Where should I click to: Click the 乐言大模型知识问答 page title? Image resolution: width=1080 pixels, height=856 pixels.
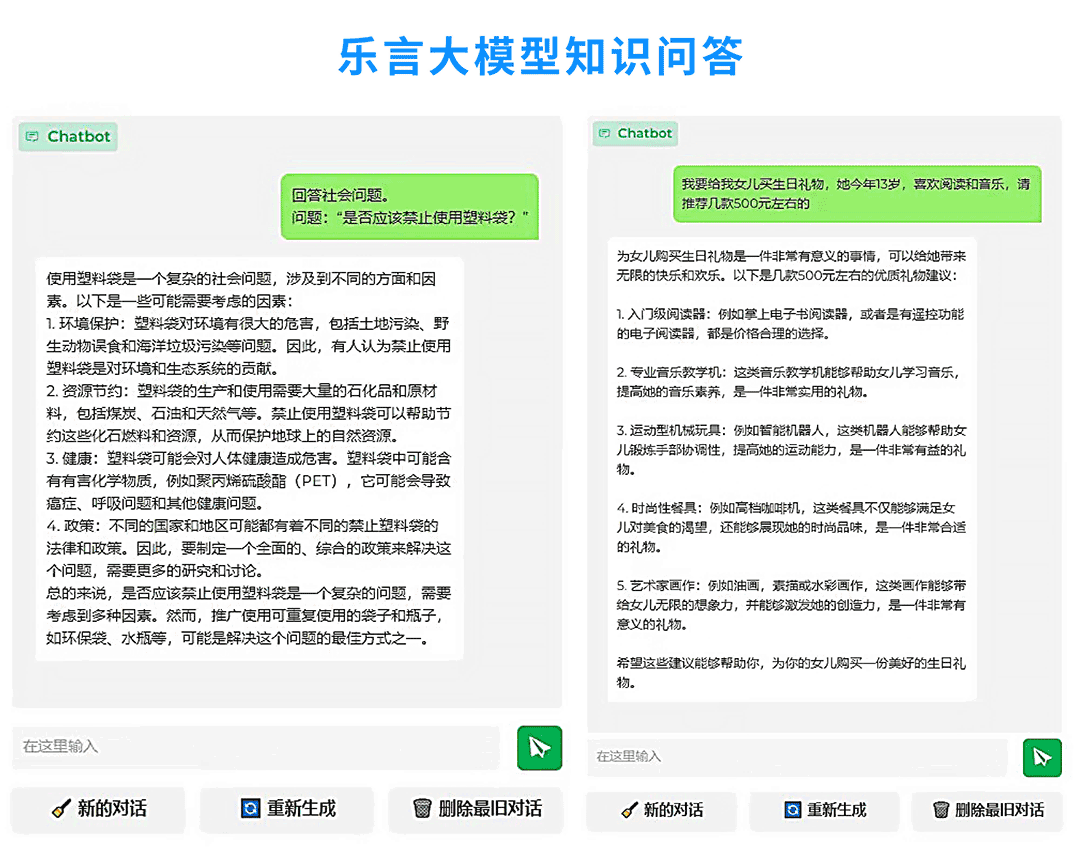click(x=540, y=56)
